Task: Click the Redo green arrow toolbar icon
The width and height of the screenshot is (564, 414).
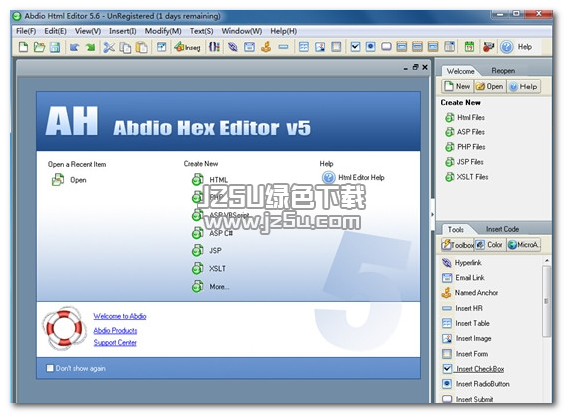Action: [90, 47]
